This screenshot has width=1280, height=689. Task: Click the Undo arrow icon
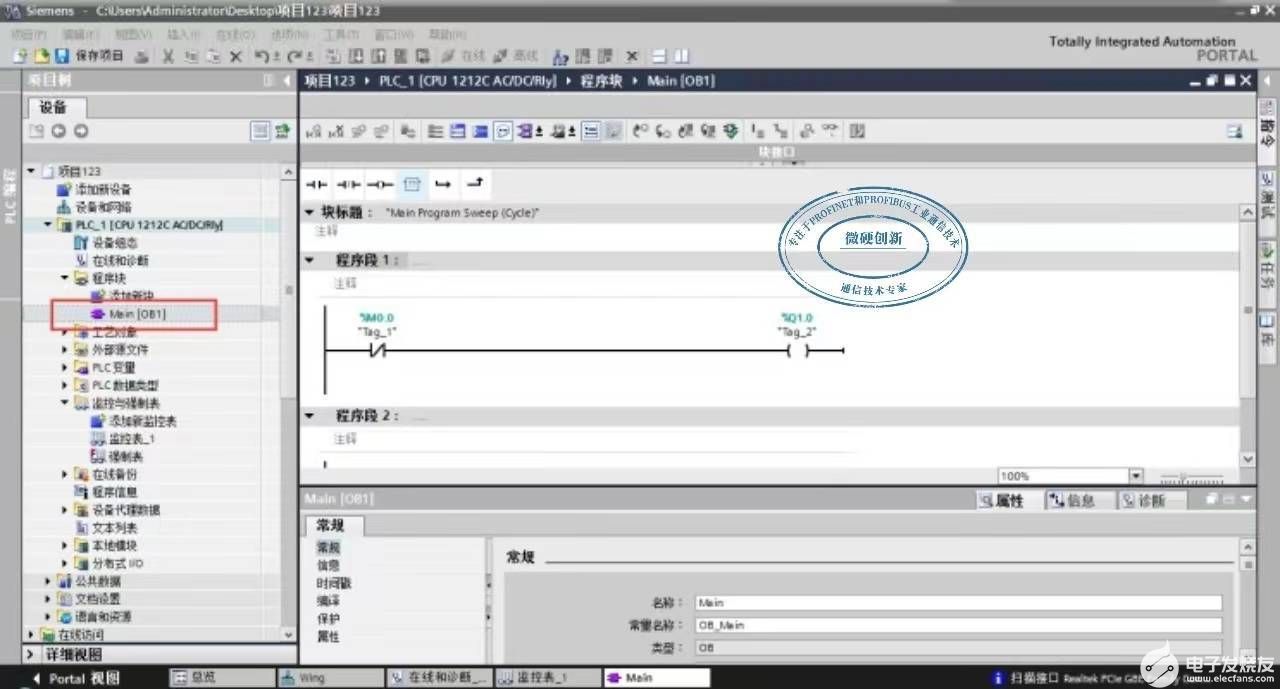[x=262, y=56]
